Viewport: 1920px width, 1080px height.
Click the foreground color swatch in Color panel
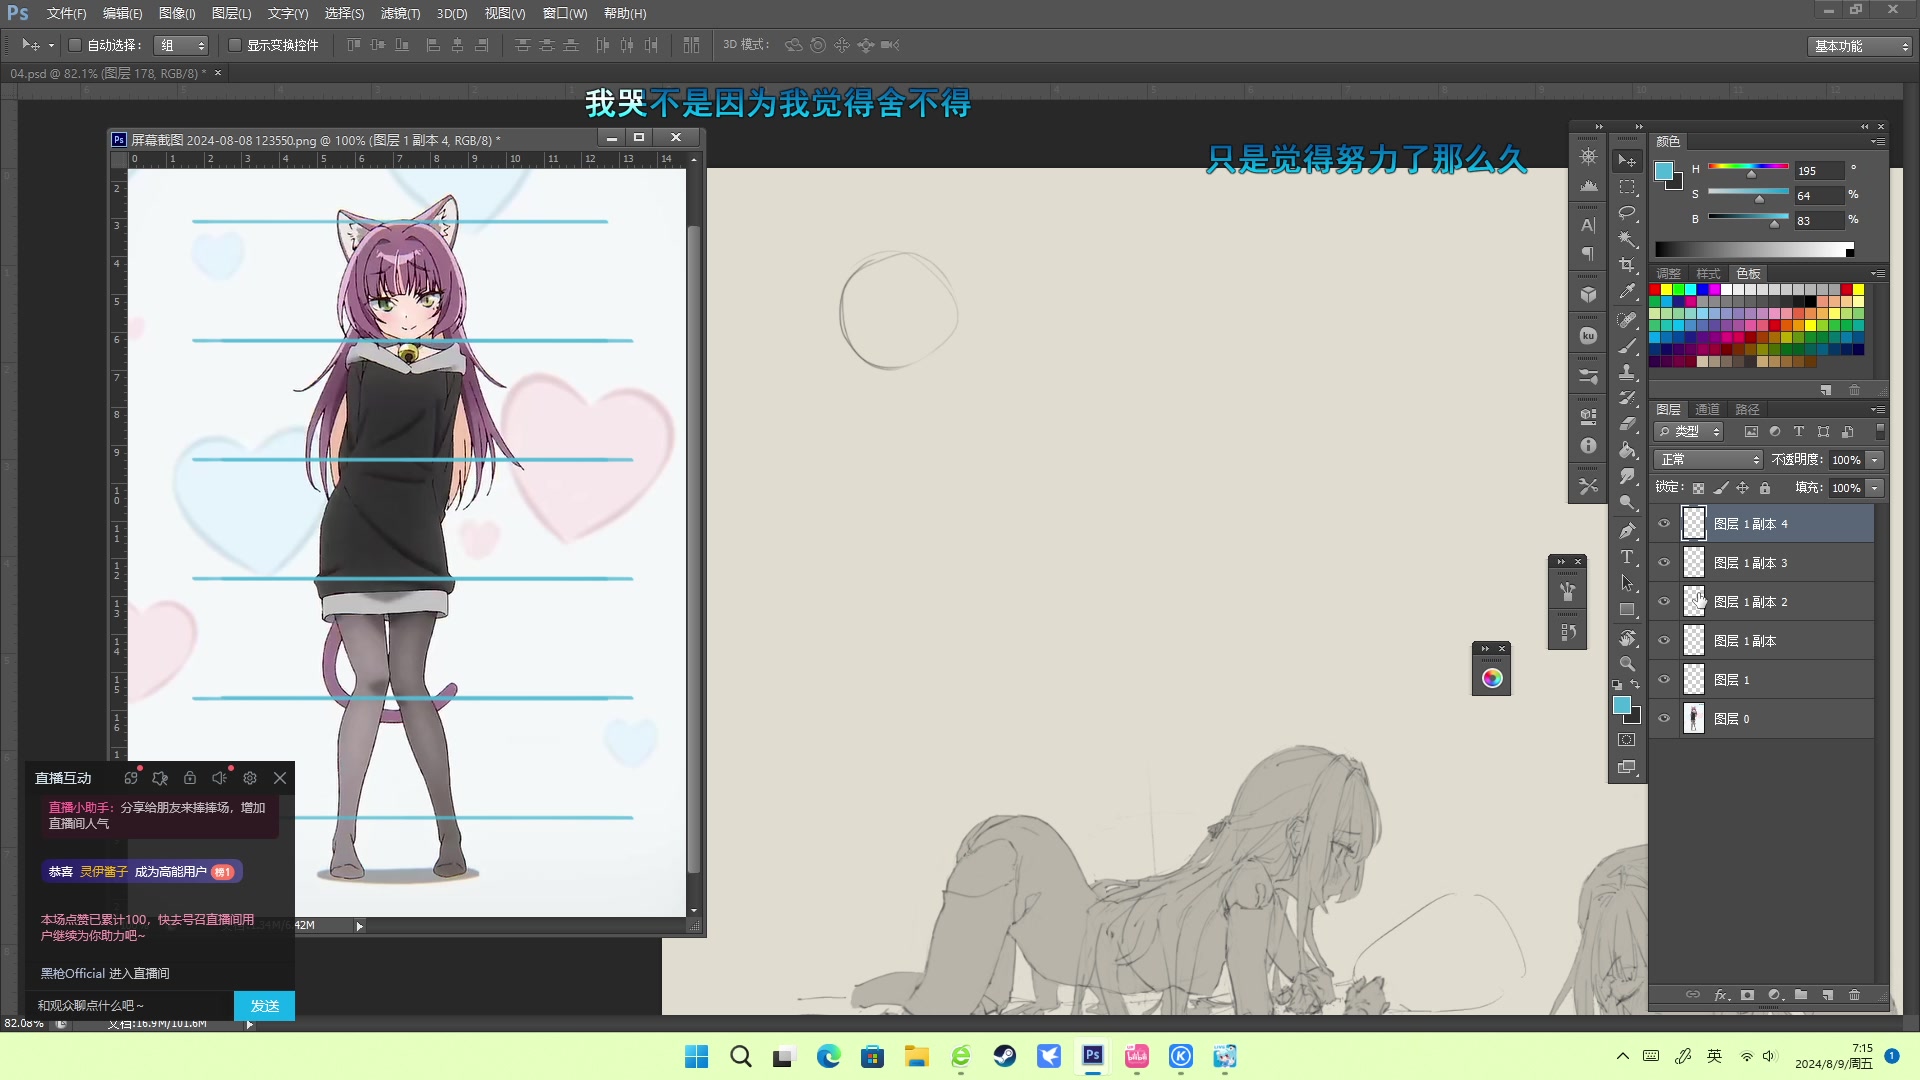point(1664,171)
